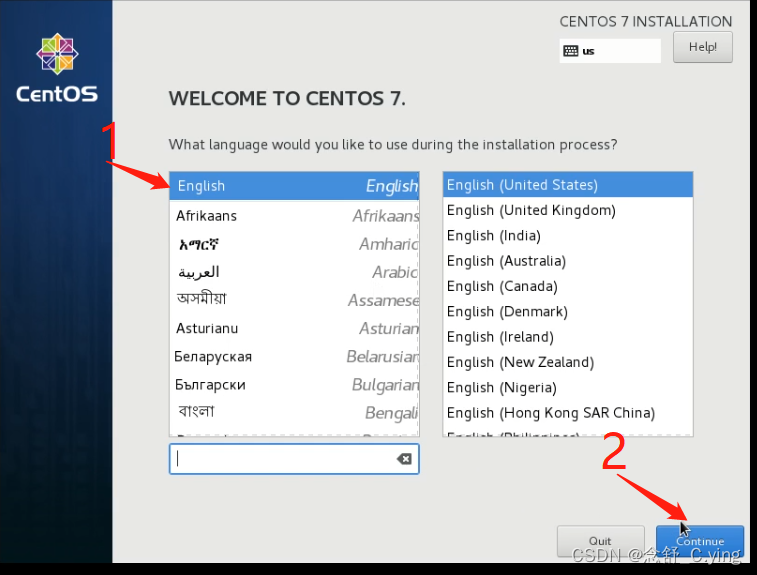Select Беларуская (Belarusian) language row

pos(294,356)
